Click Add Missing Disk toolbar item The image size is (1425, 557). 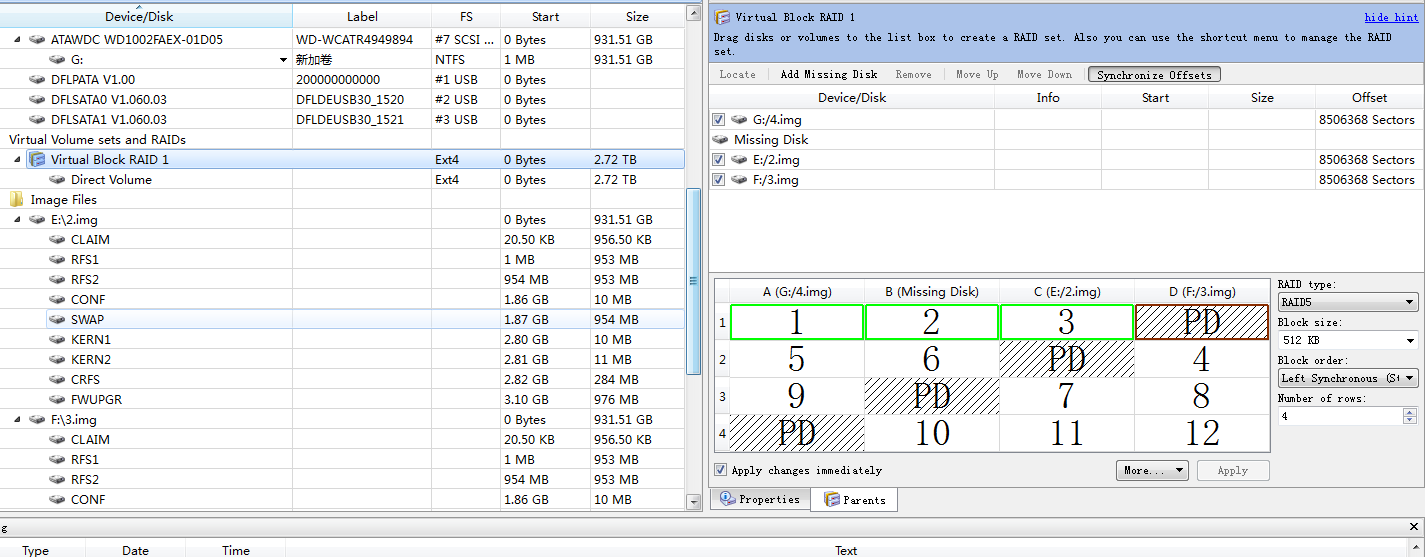coord(828,75)
